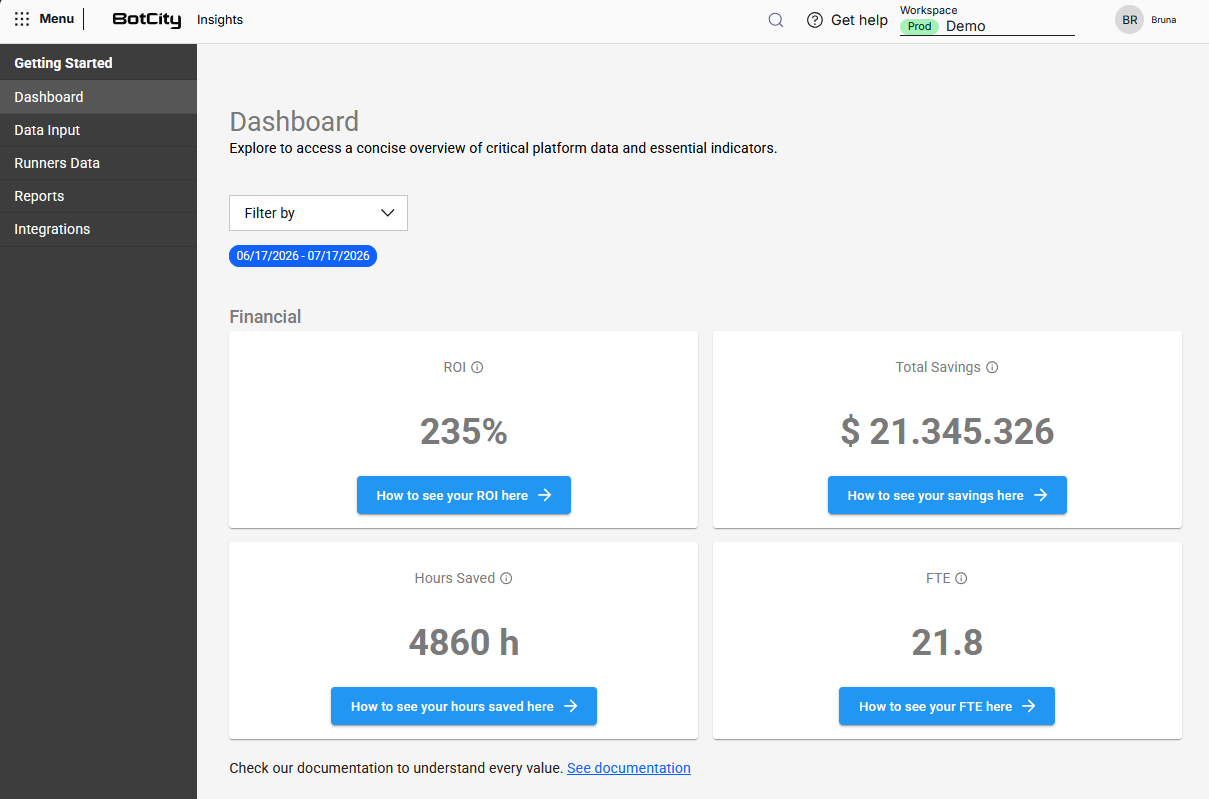Click How to see your hours saved here
Screen dimensions: 1209x799
click(464, 706)
